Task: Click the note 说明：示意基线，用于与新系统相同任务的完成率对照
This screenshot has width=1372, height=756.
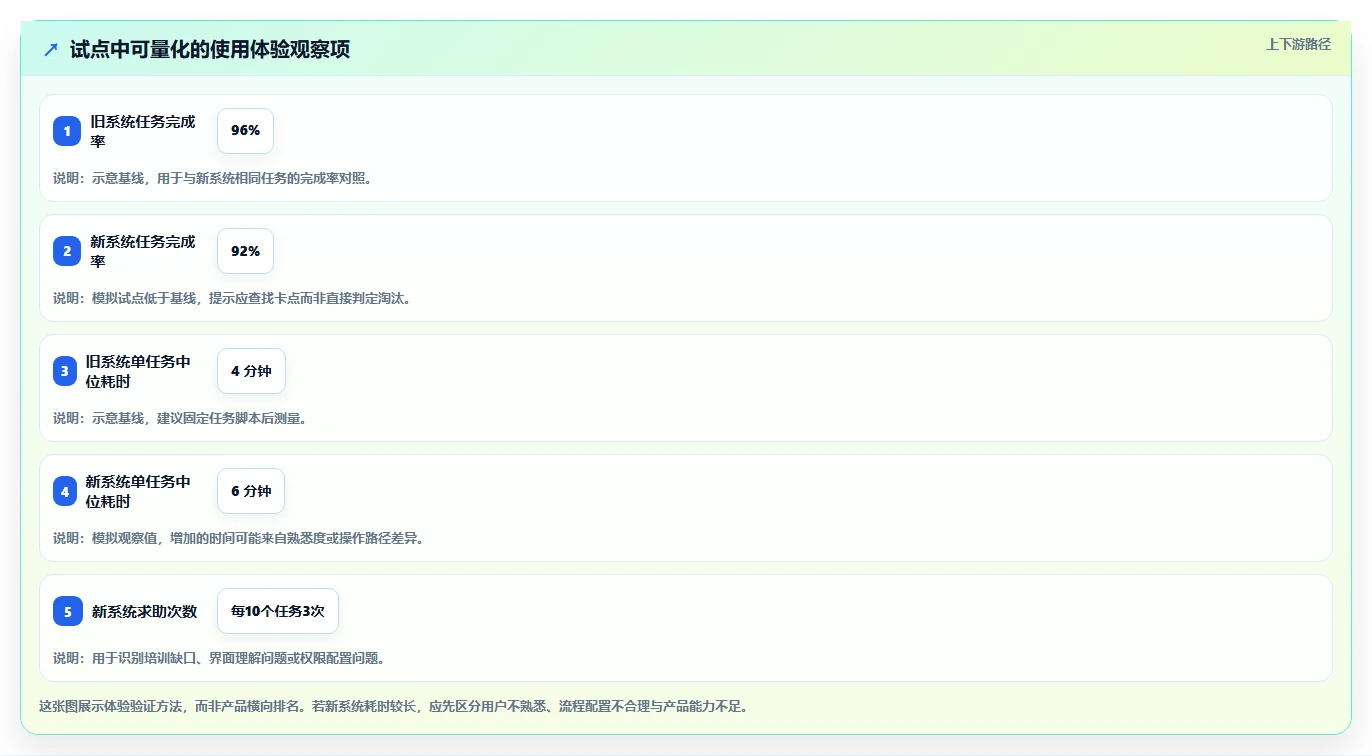Action: (x=213, y=178)
